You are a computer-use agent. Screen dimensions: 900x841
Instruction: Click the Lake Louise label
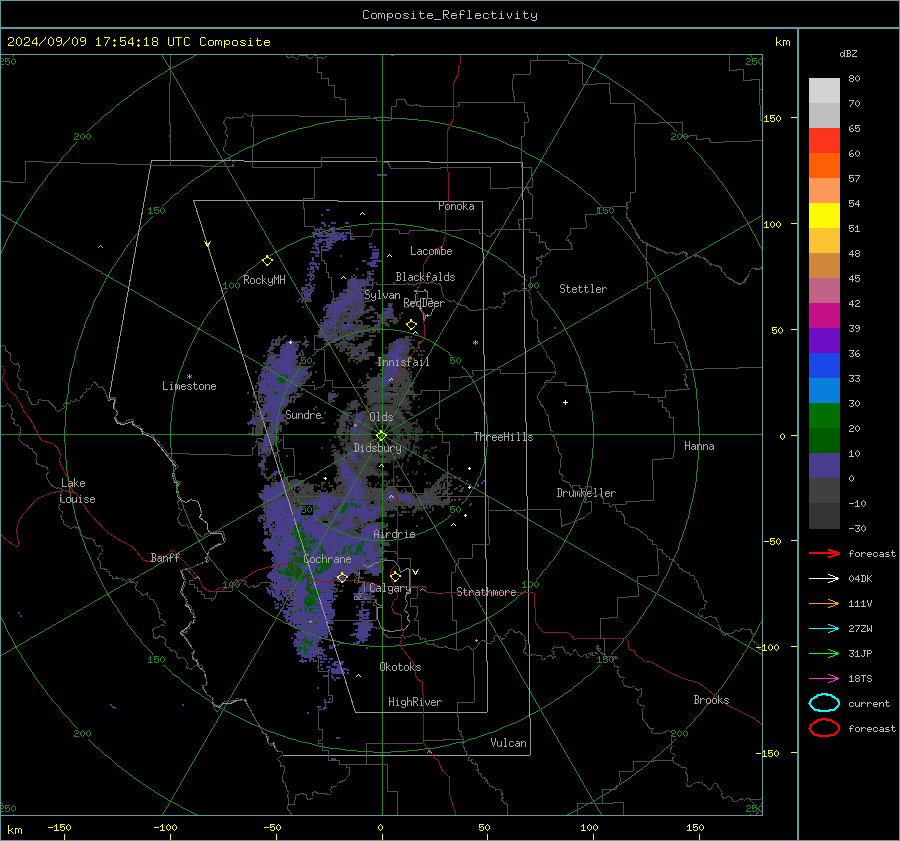click(x=77, y=491)
